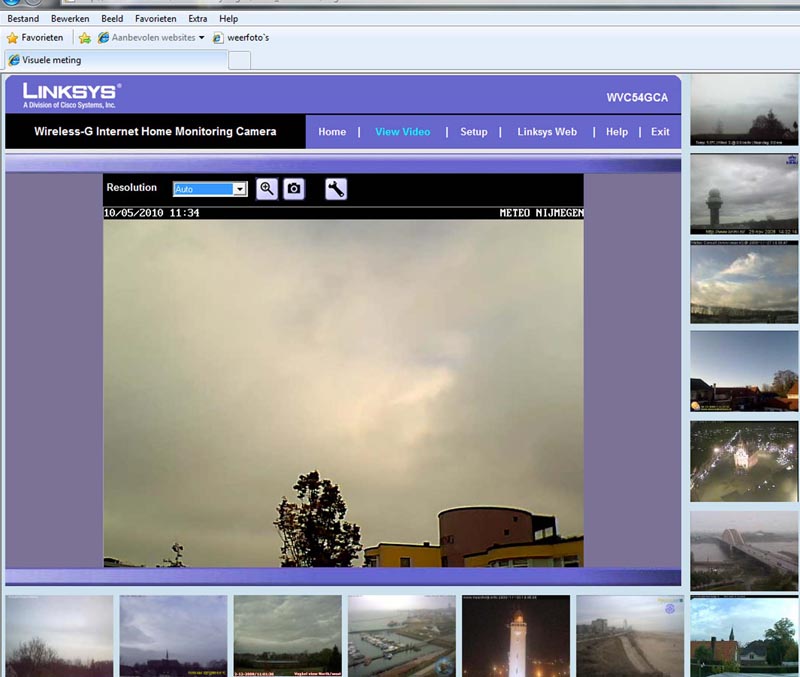The height and width of the screenshot is (677, 800).
Task: Click the Linksys Web link
Action: pyautogui.click(x=547, y=132)
